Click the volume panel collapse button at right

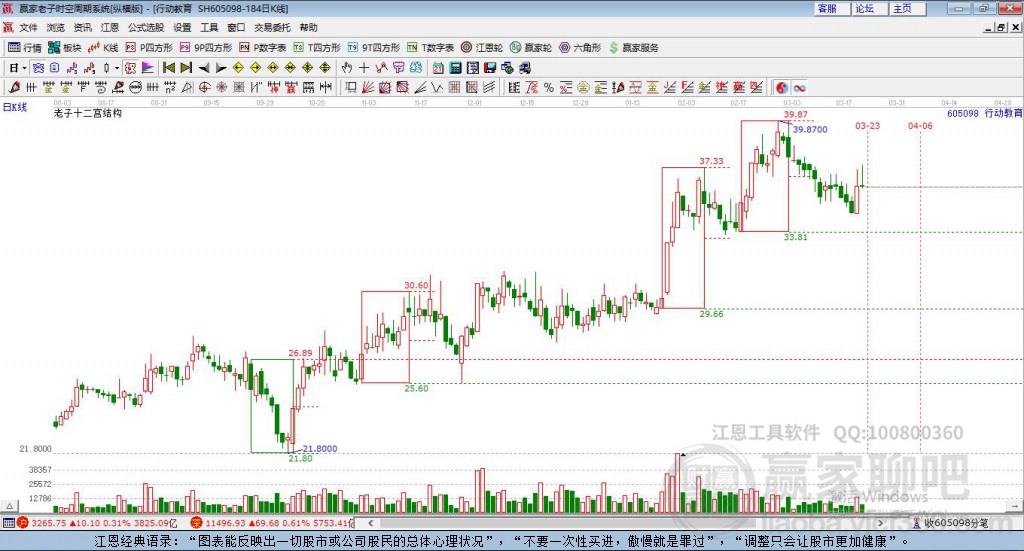tap(1015, 506)
